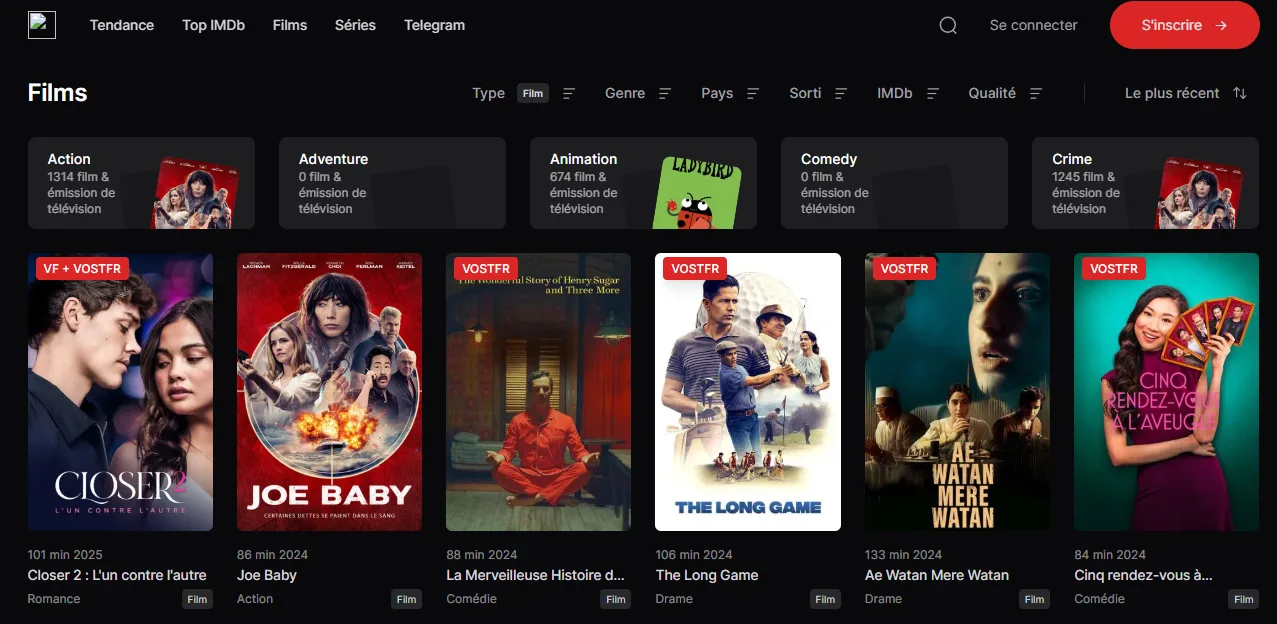Image resolution: width=1277 pixels, height=624 pixels.
Task: Switch to the Séries section
Action: 355,25
